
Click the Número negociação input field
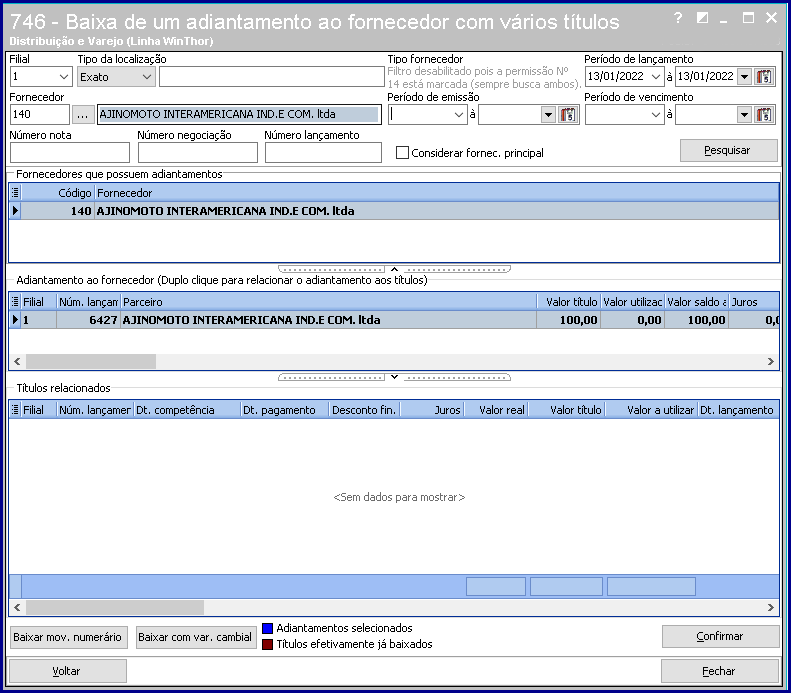pyautogui.click(x=198, y=152)
